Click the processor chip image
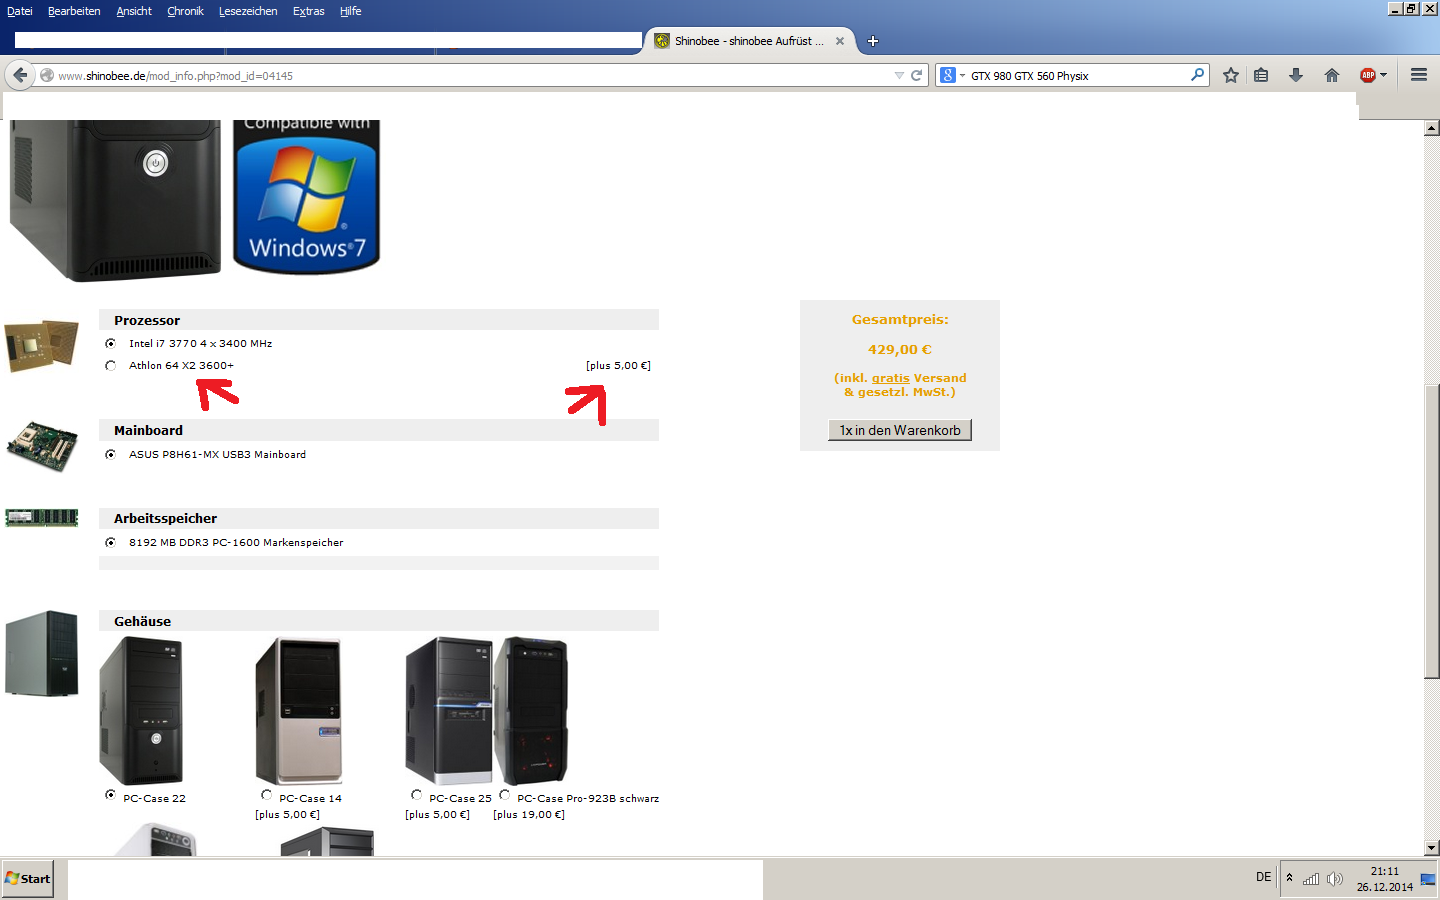Screen dimensions: 1440x900 click(42, 346)
